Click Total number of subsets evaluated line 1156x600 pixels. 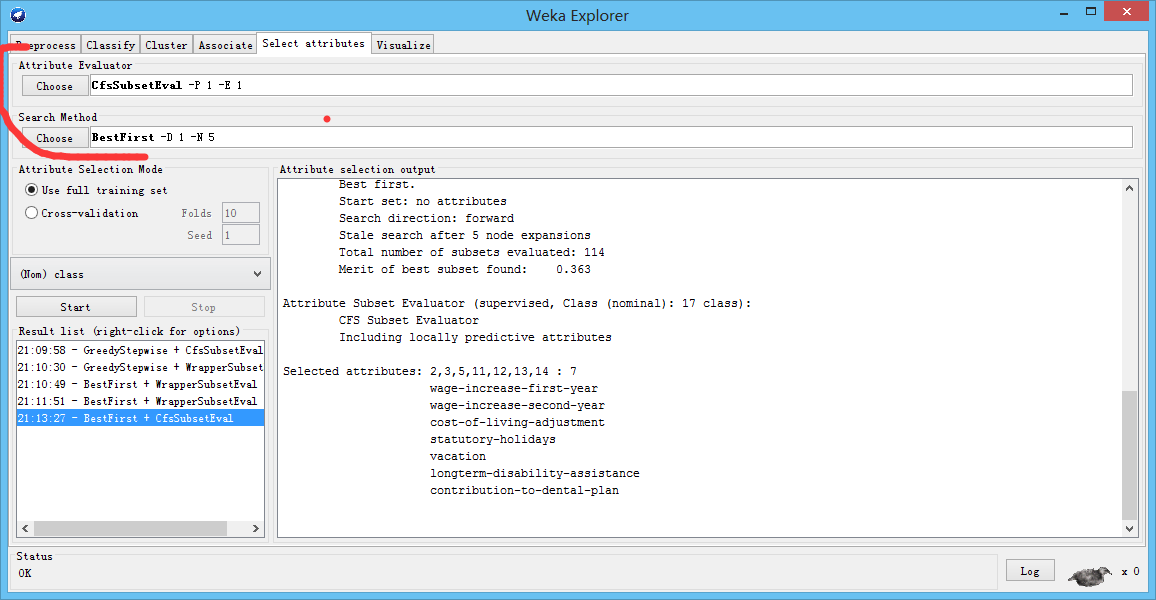tap(472, 253)
